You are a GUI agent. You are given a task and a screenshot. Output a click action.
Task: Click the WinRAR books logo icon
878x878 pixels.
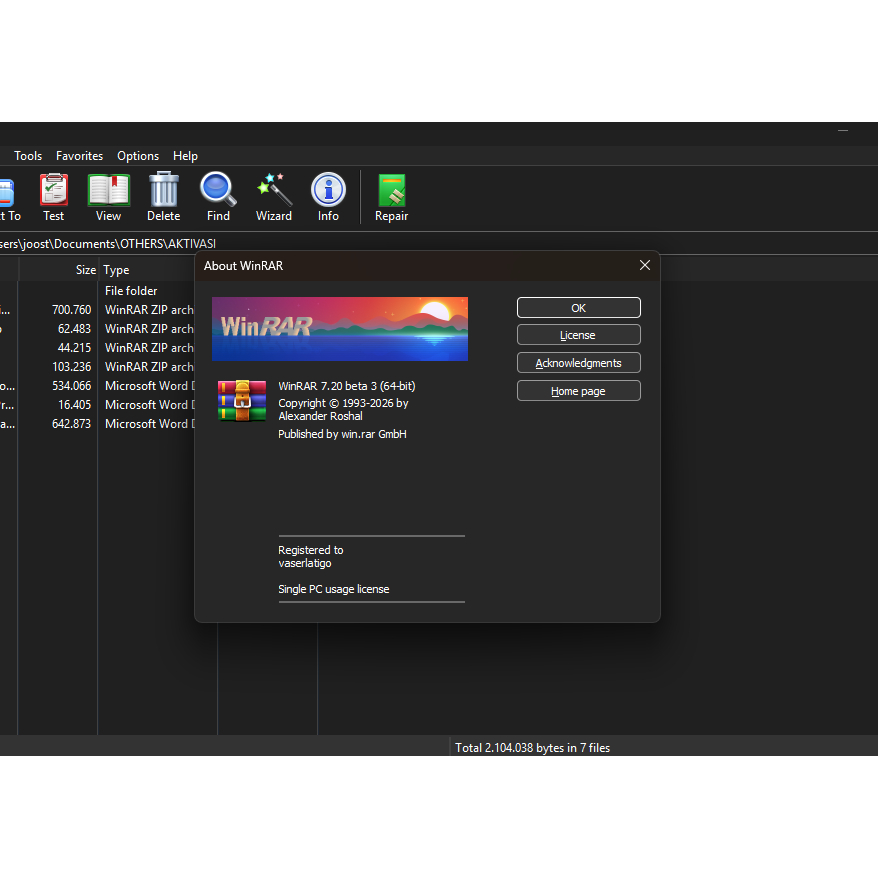(x=242, y=400)
